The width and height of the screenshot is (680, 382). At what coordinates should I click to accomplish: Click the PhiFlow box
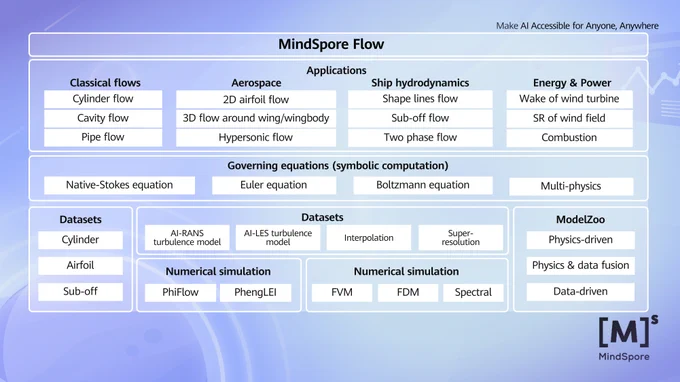(180, 292)
